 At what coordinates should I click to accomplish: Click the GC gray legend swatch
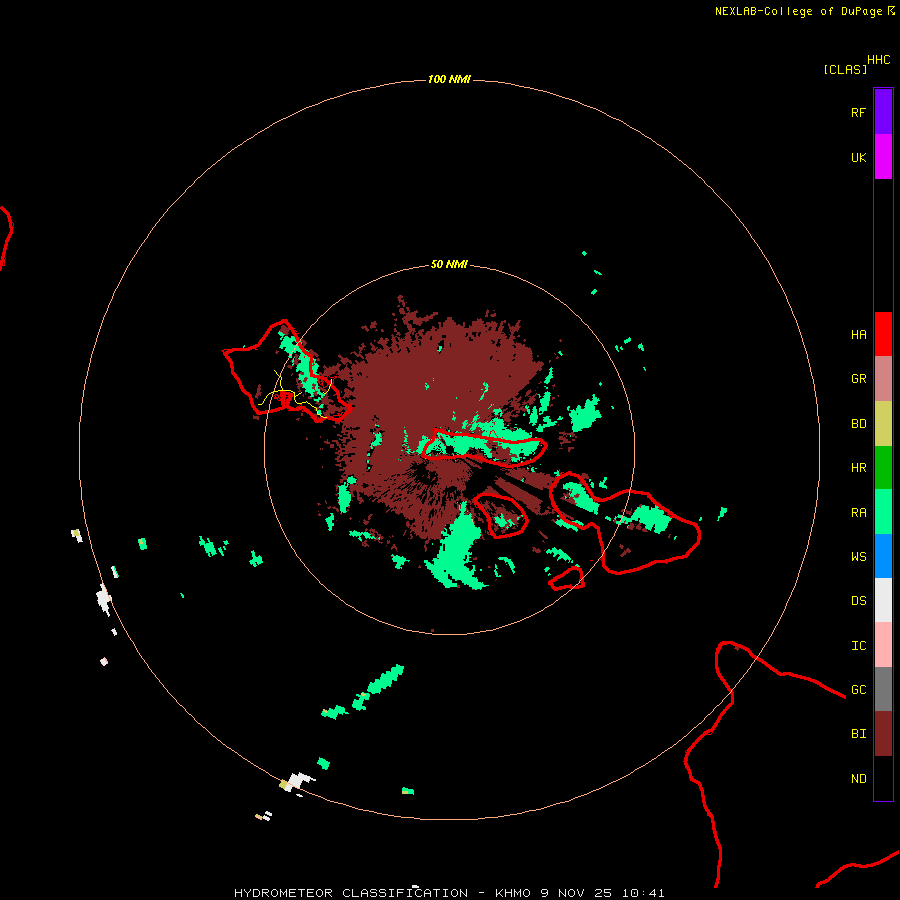(883, 689)
